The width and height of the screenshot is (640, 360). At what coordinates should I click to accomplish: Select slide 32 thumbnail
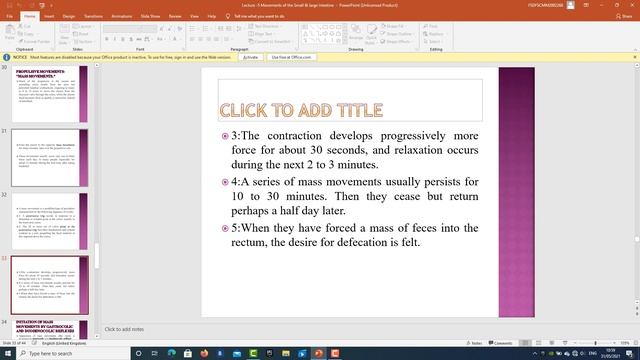(49, 221)
